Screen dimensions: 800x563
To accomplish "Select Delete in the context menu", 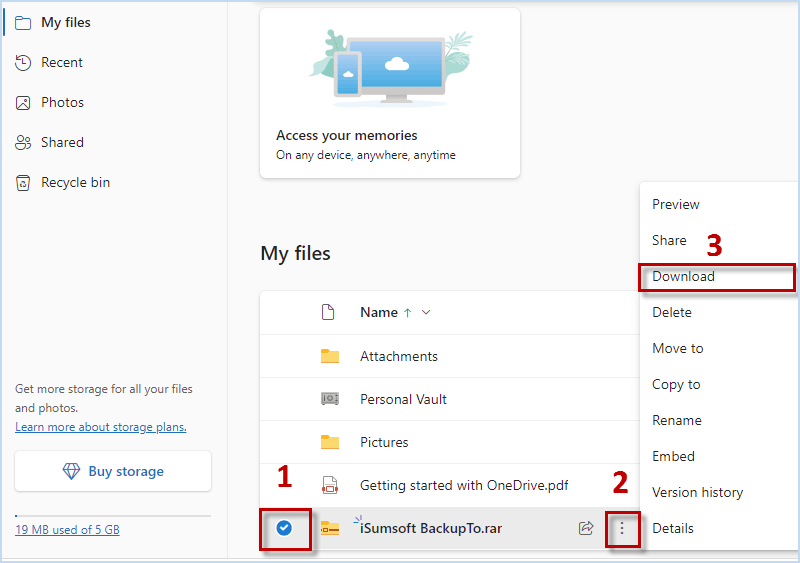I will pyautogui.click(x=671, y=312).
